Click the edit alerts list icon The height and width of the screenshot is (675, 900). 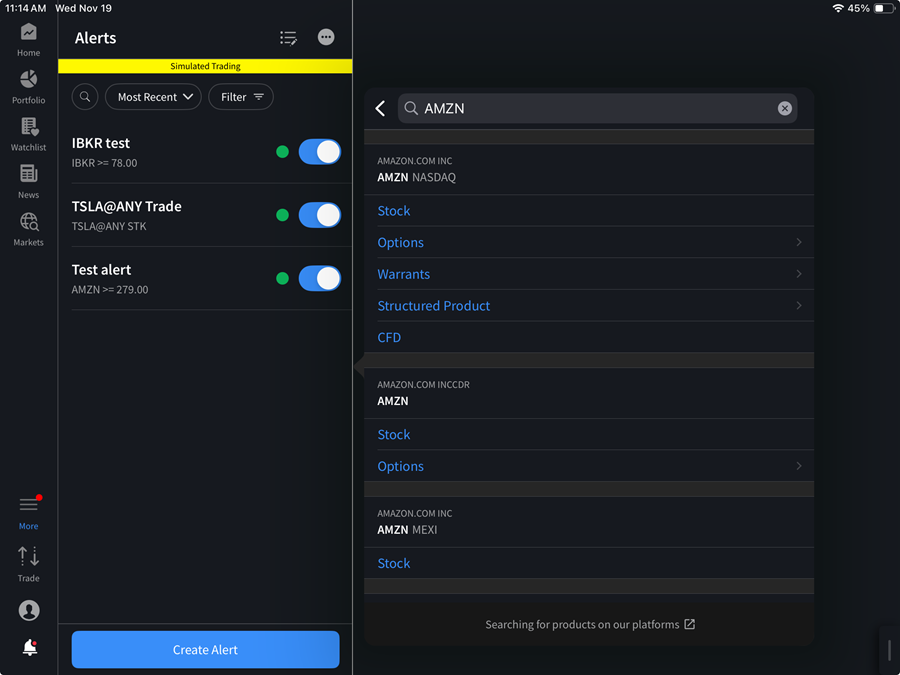coord(288,38)
